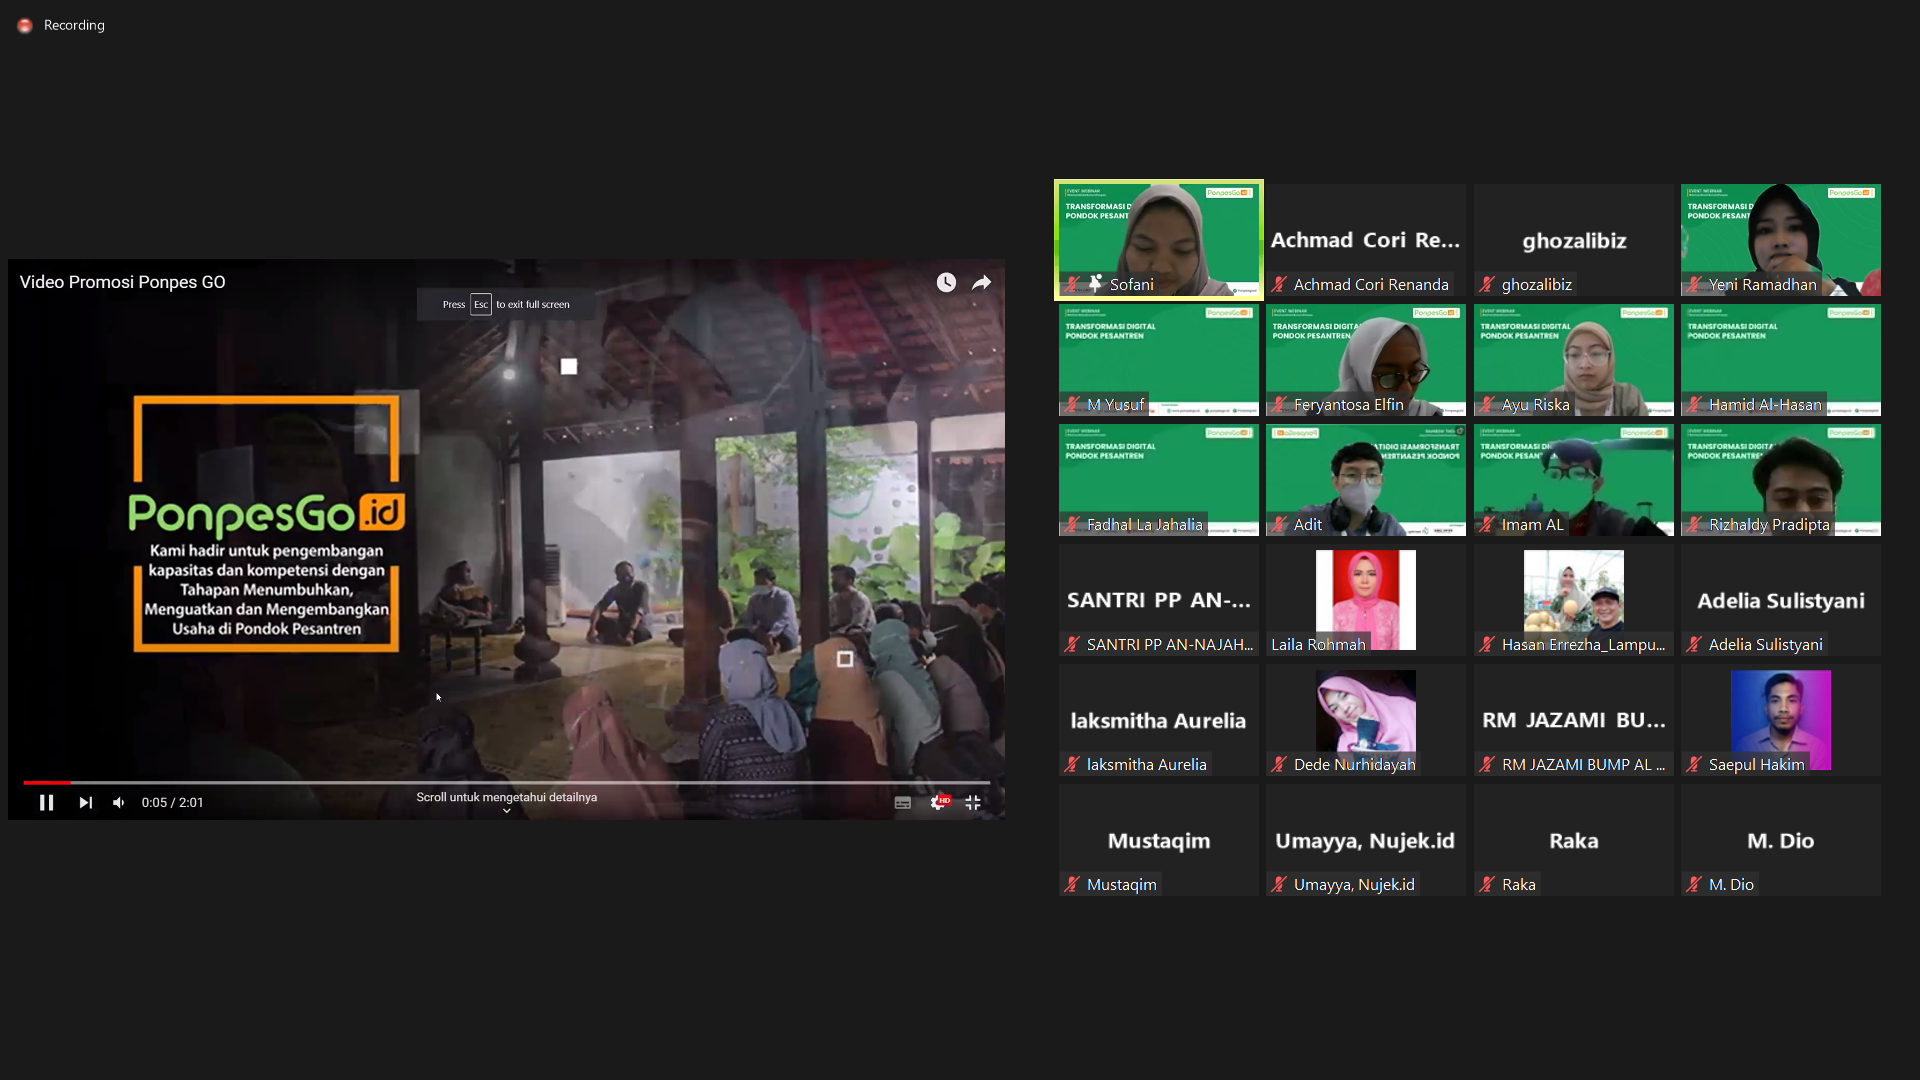
Task: Select Feryantosa Elfin's video tile
Action: (x=1366, y=360)
